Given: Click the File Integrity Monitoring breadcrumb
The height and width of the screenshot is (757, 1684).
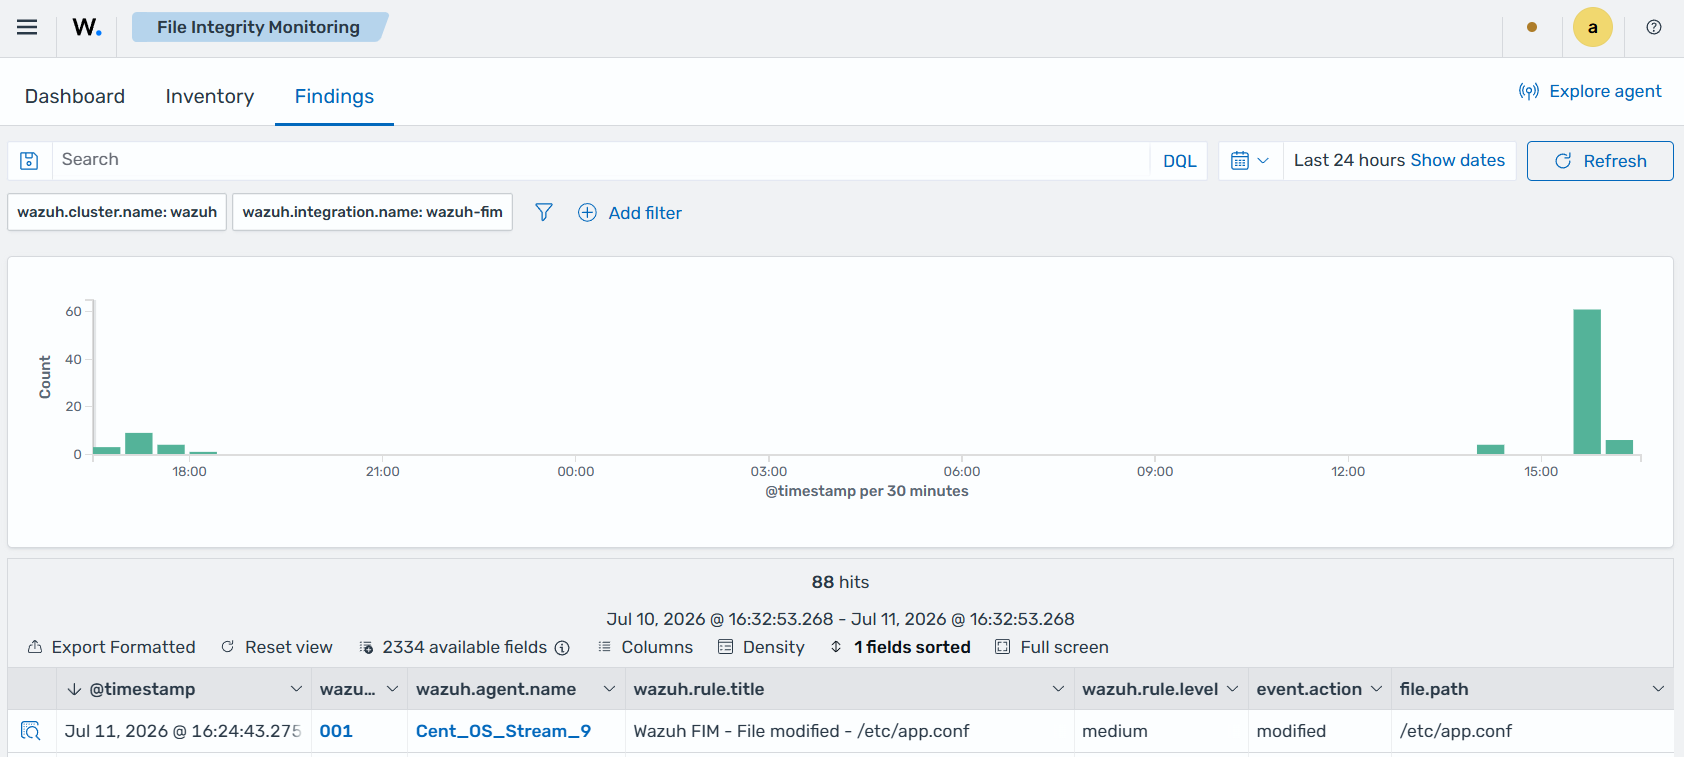Looking at the screenshot, I should [x=258, y=27].
